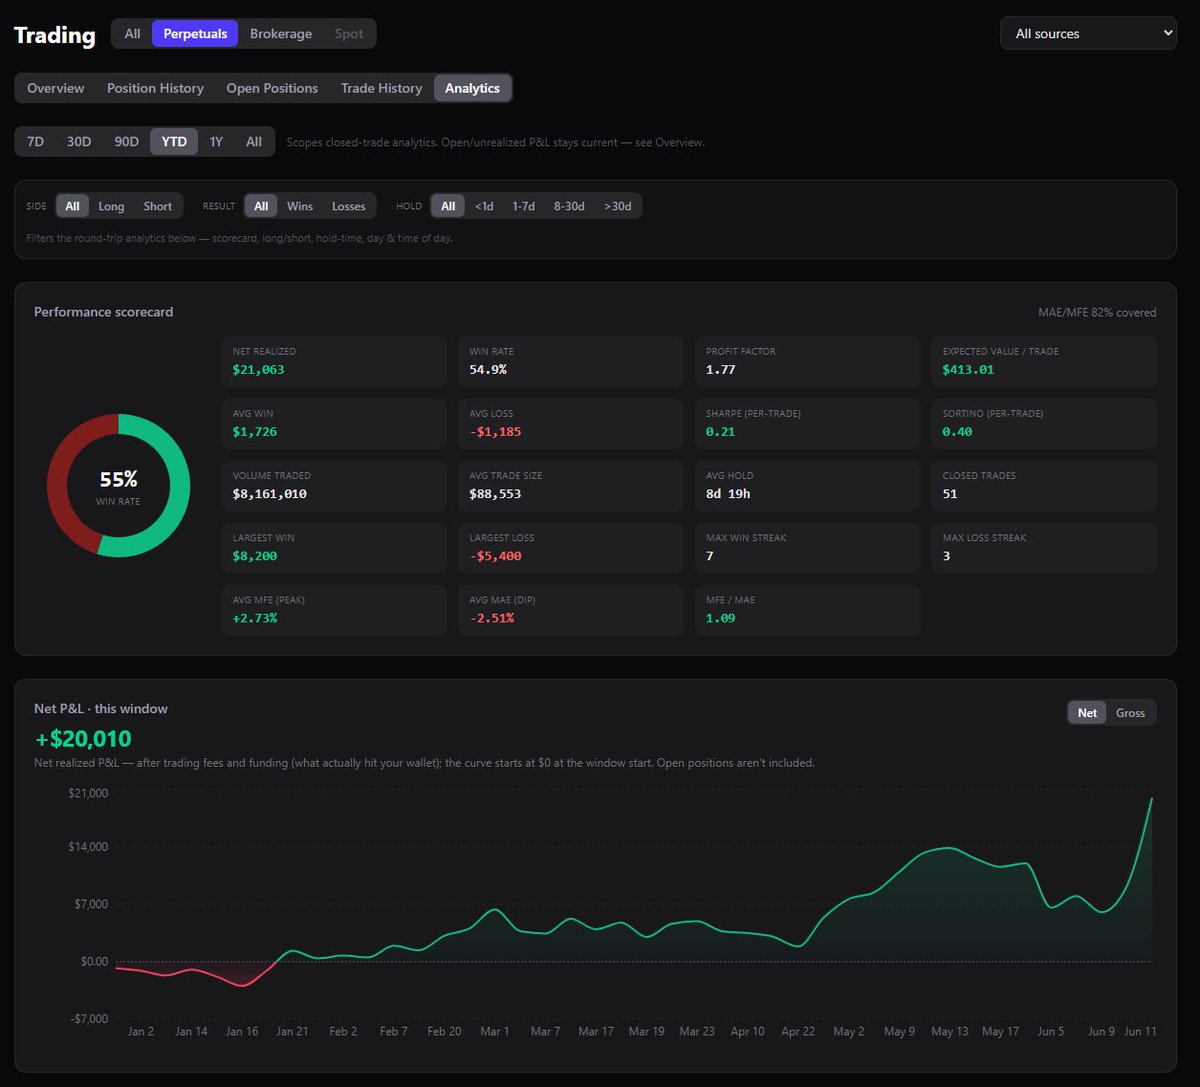The height and width of the screenshot is (1087, 1200).
Task: Click the Sharpe (per-trade) 0.21 card
Action: pos(807,423)
